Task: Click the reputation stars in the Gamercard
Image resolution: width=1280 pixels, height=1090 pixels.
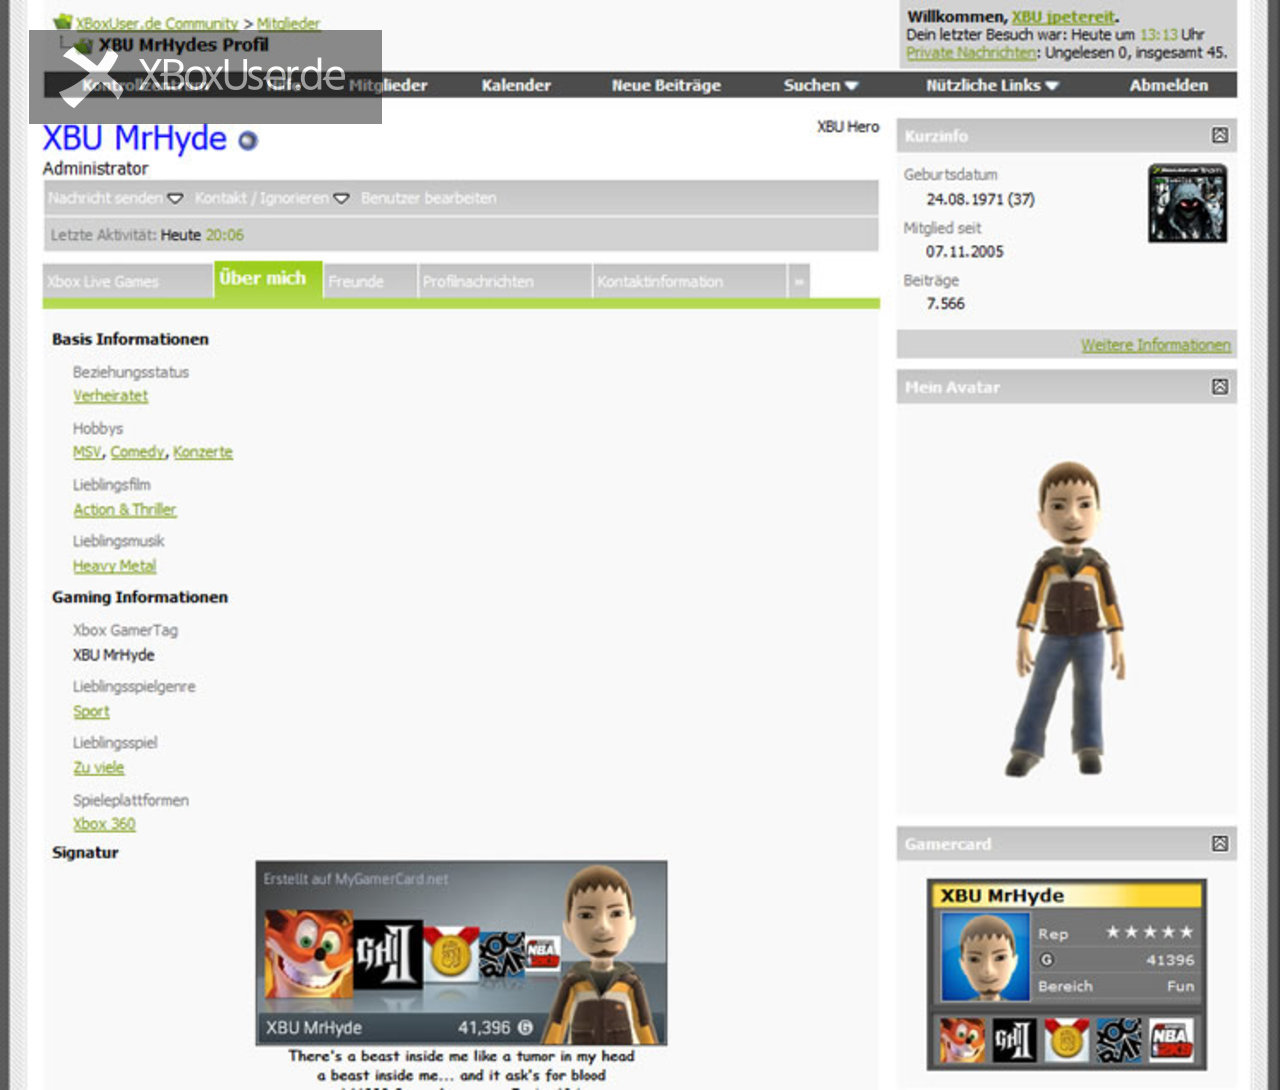Action: pyautogui.click(x=1149, y=932)
